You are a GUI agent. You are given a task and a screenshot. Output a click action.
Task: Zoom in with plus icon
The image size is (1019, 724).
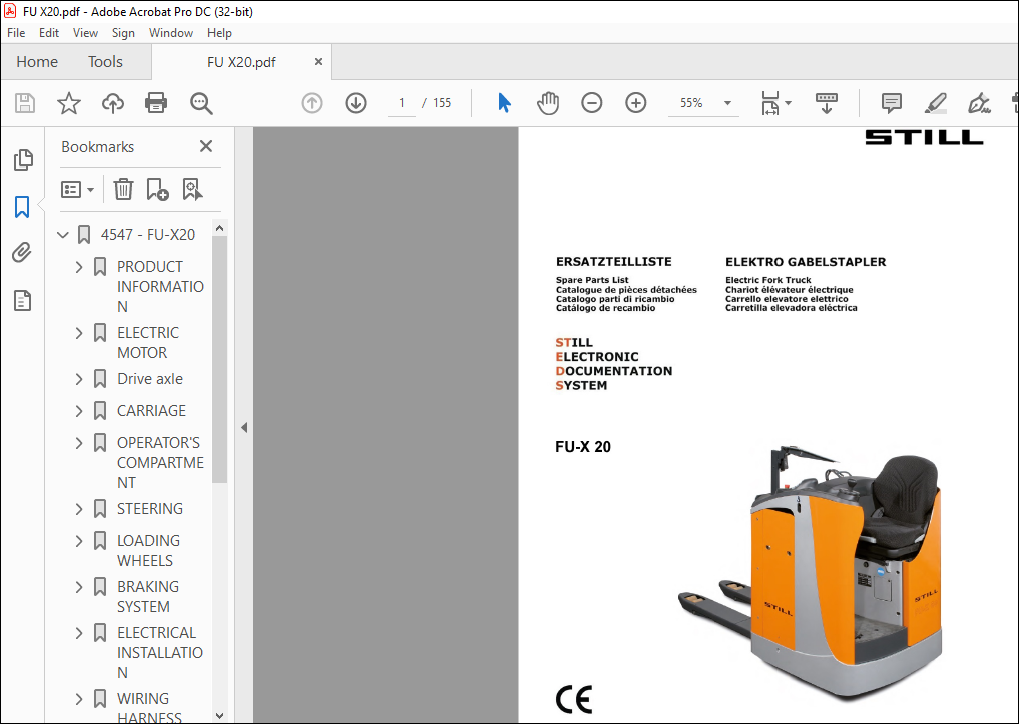coord(636,103)
